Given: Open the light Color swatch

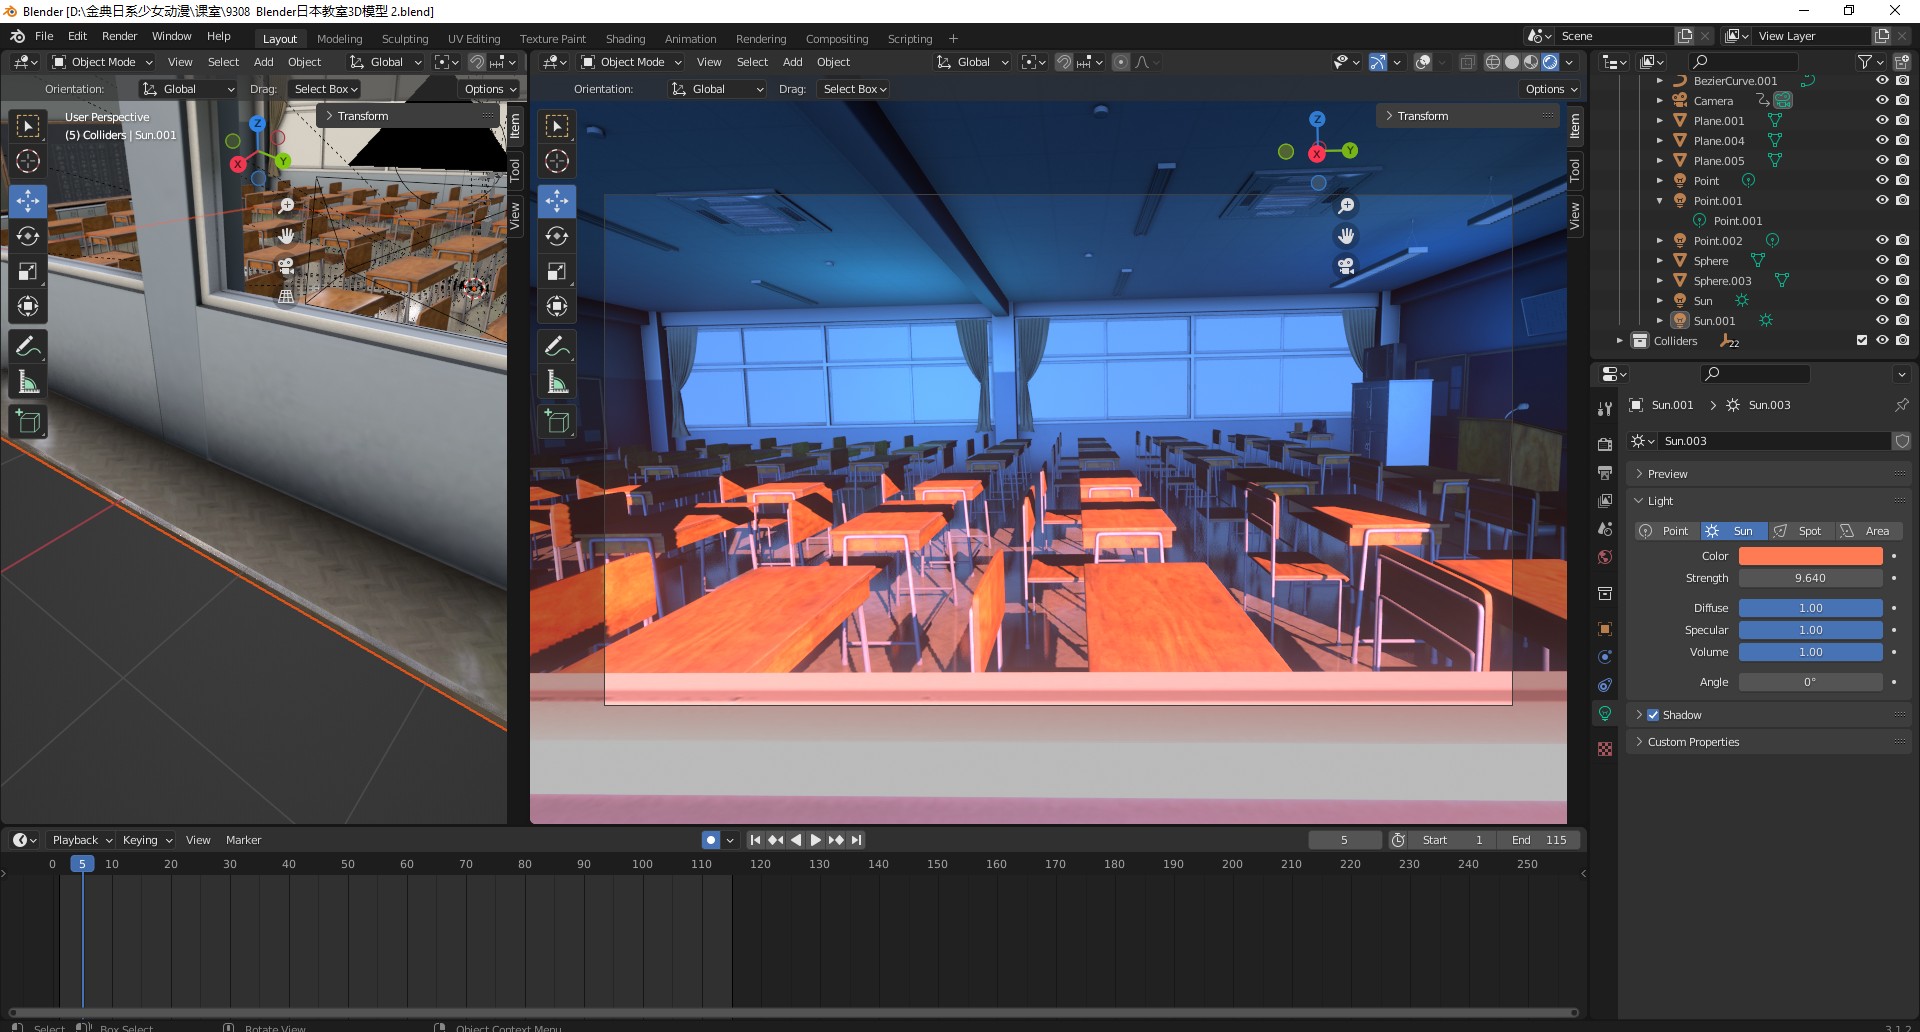Looking at the screenshot, I should point(1810,556).
